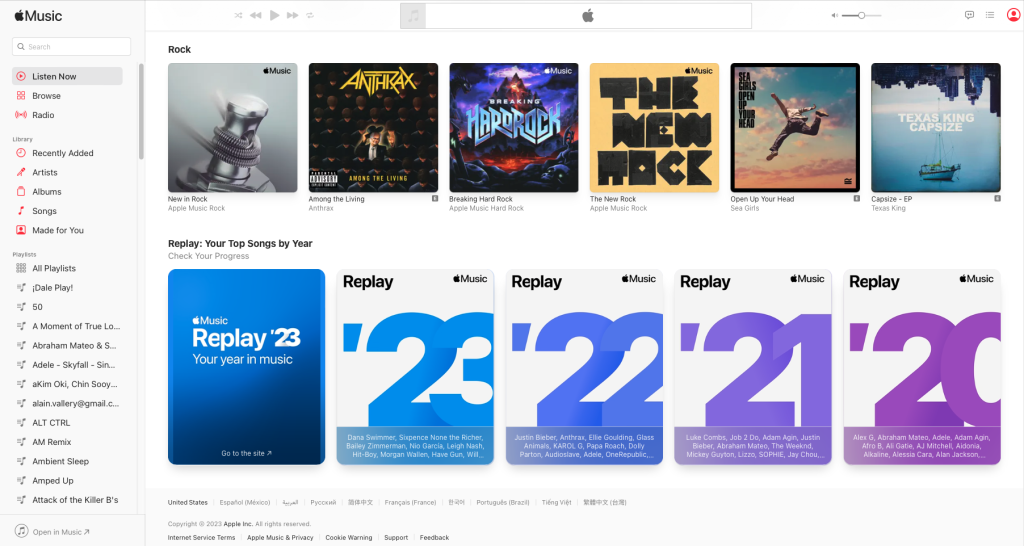Screen dimensions: 1024x546
Task: Show the Up Next queue list
Action: [990, 15]
